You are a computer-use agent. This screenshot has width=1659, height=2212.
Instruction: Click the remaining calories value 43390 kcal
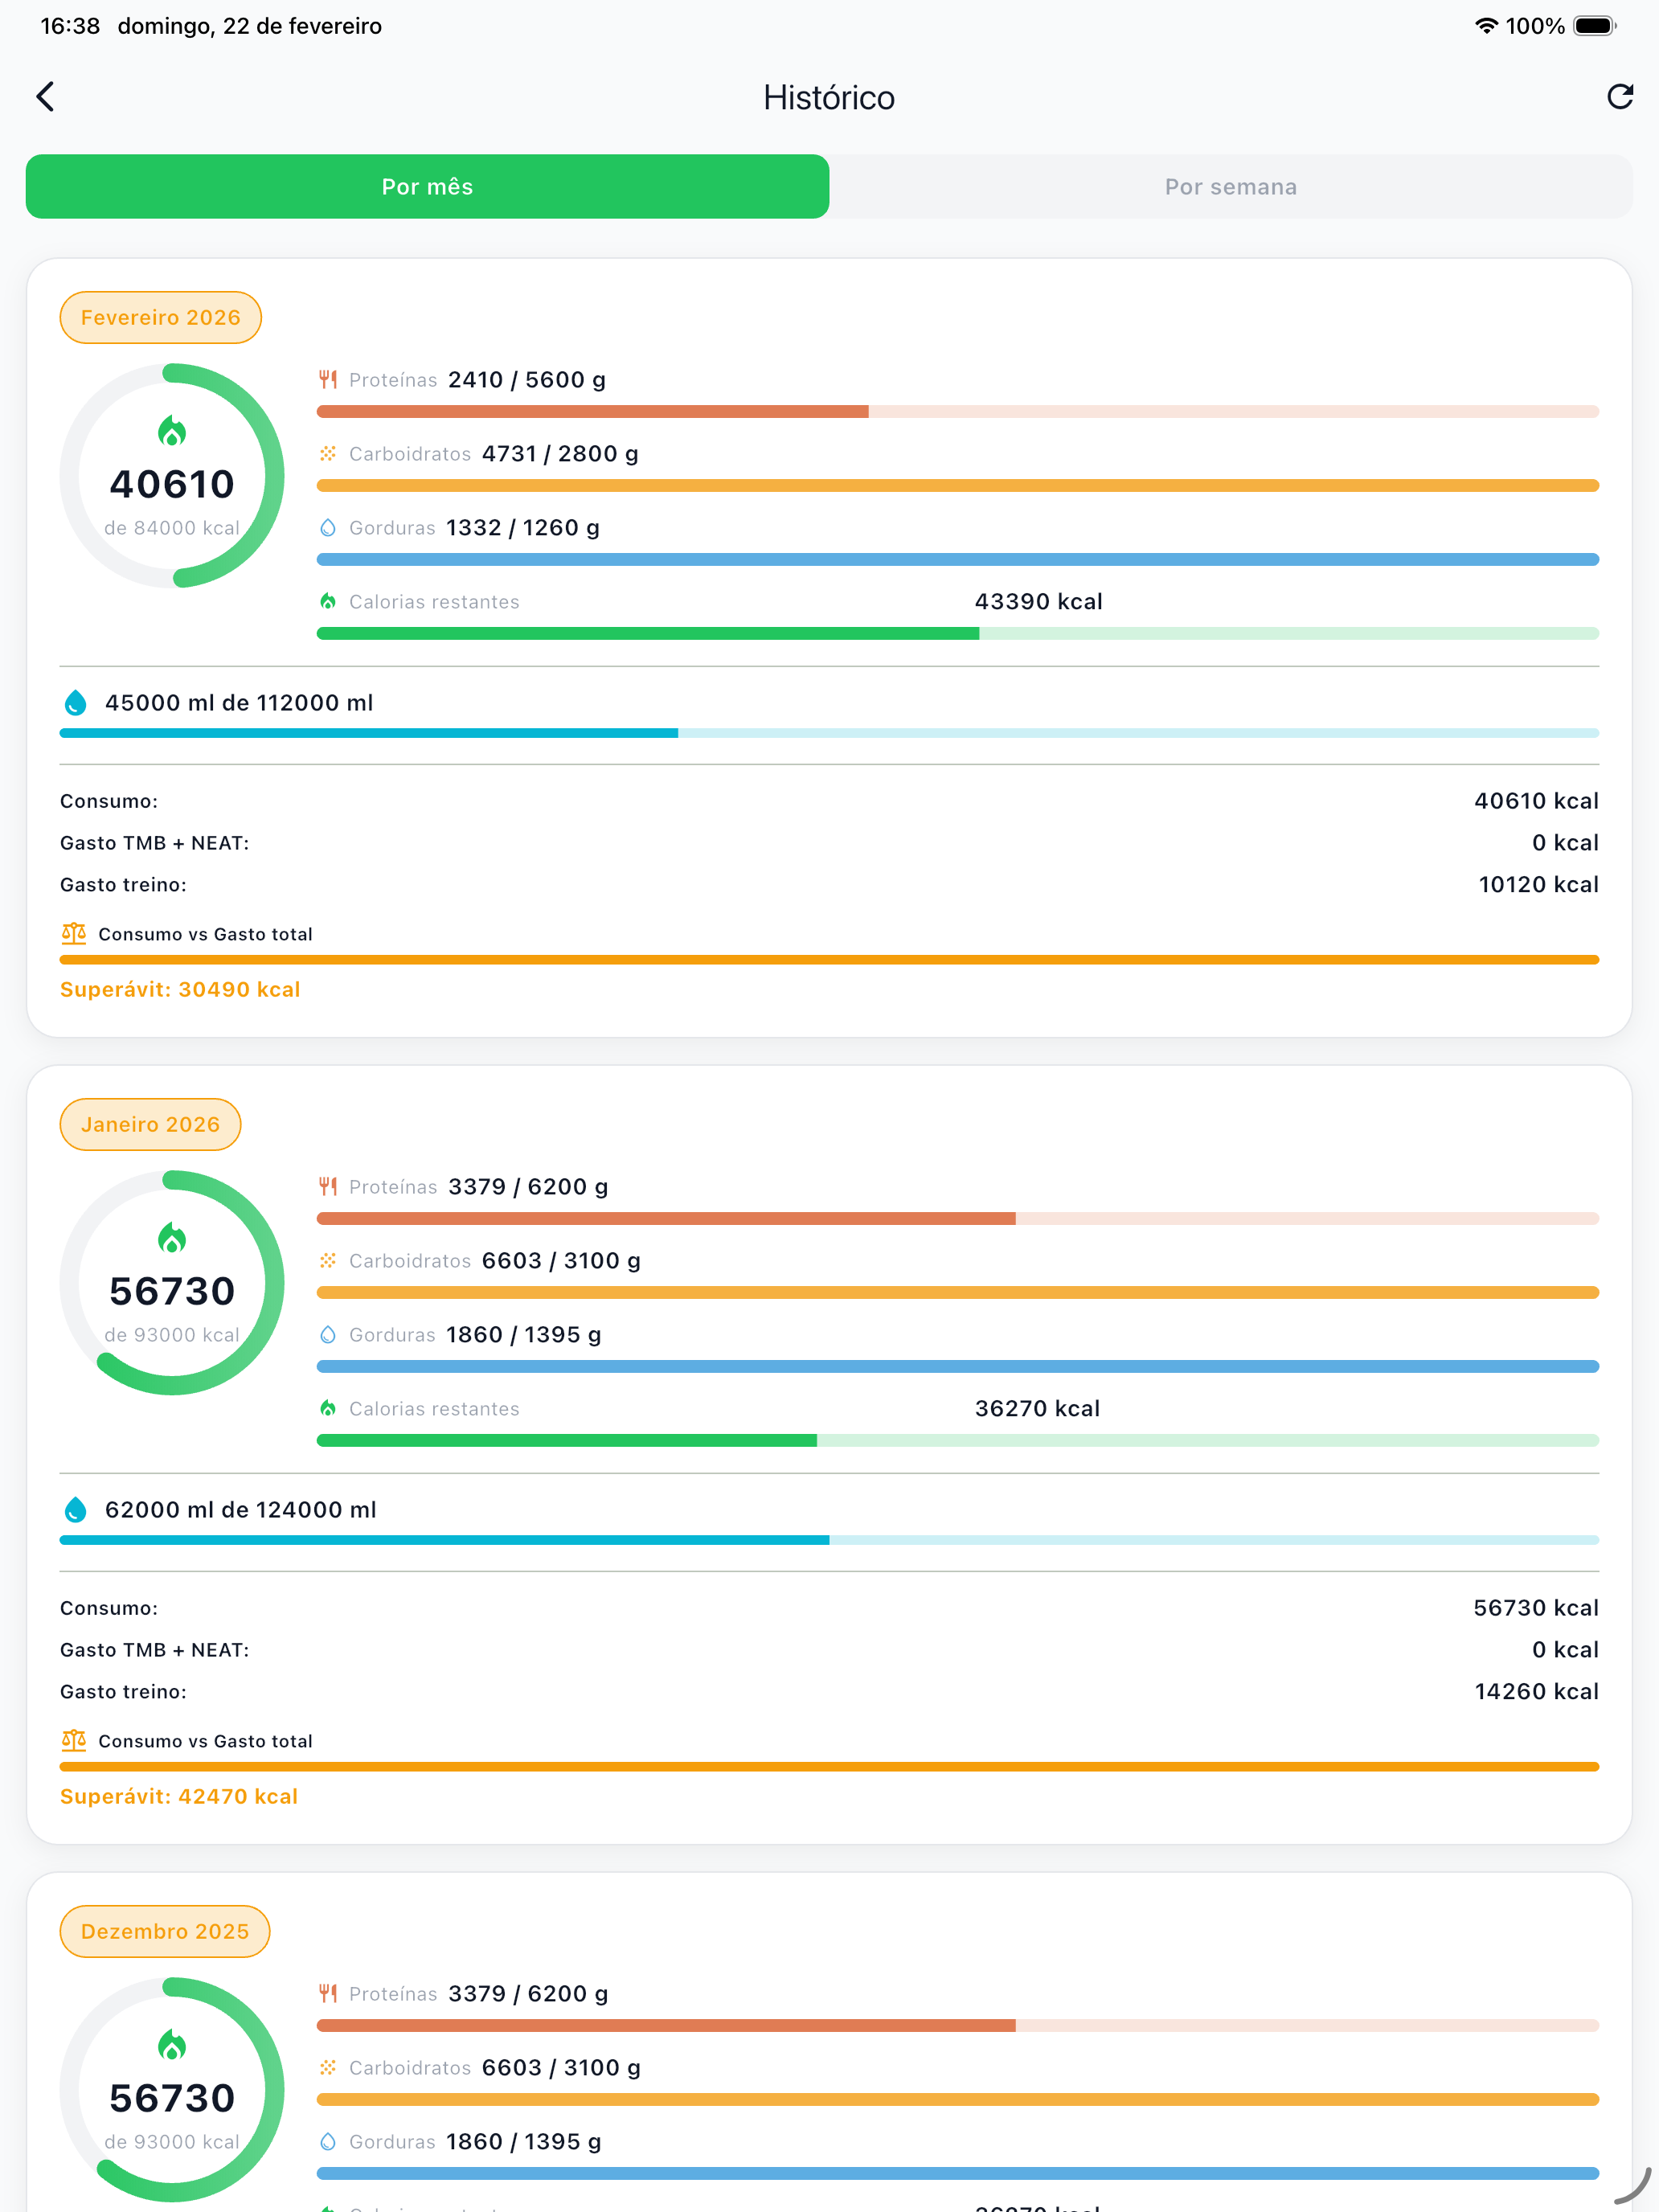pos(1039,602)
